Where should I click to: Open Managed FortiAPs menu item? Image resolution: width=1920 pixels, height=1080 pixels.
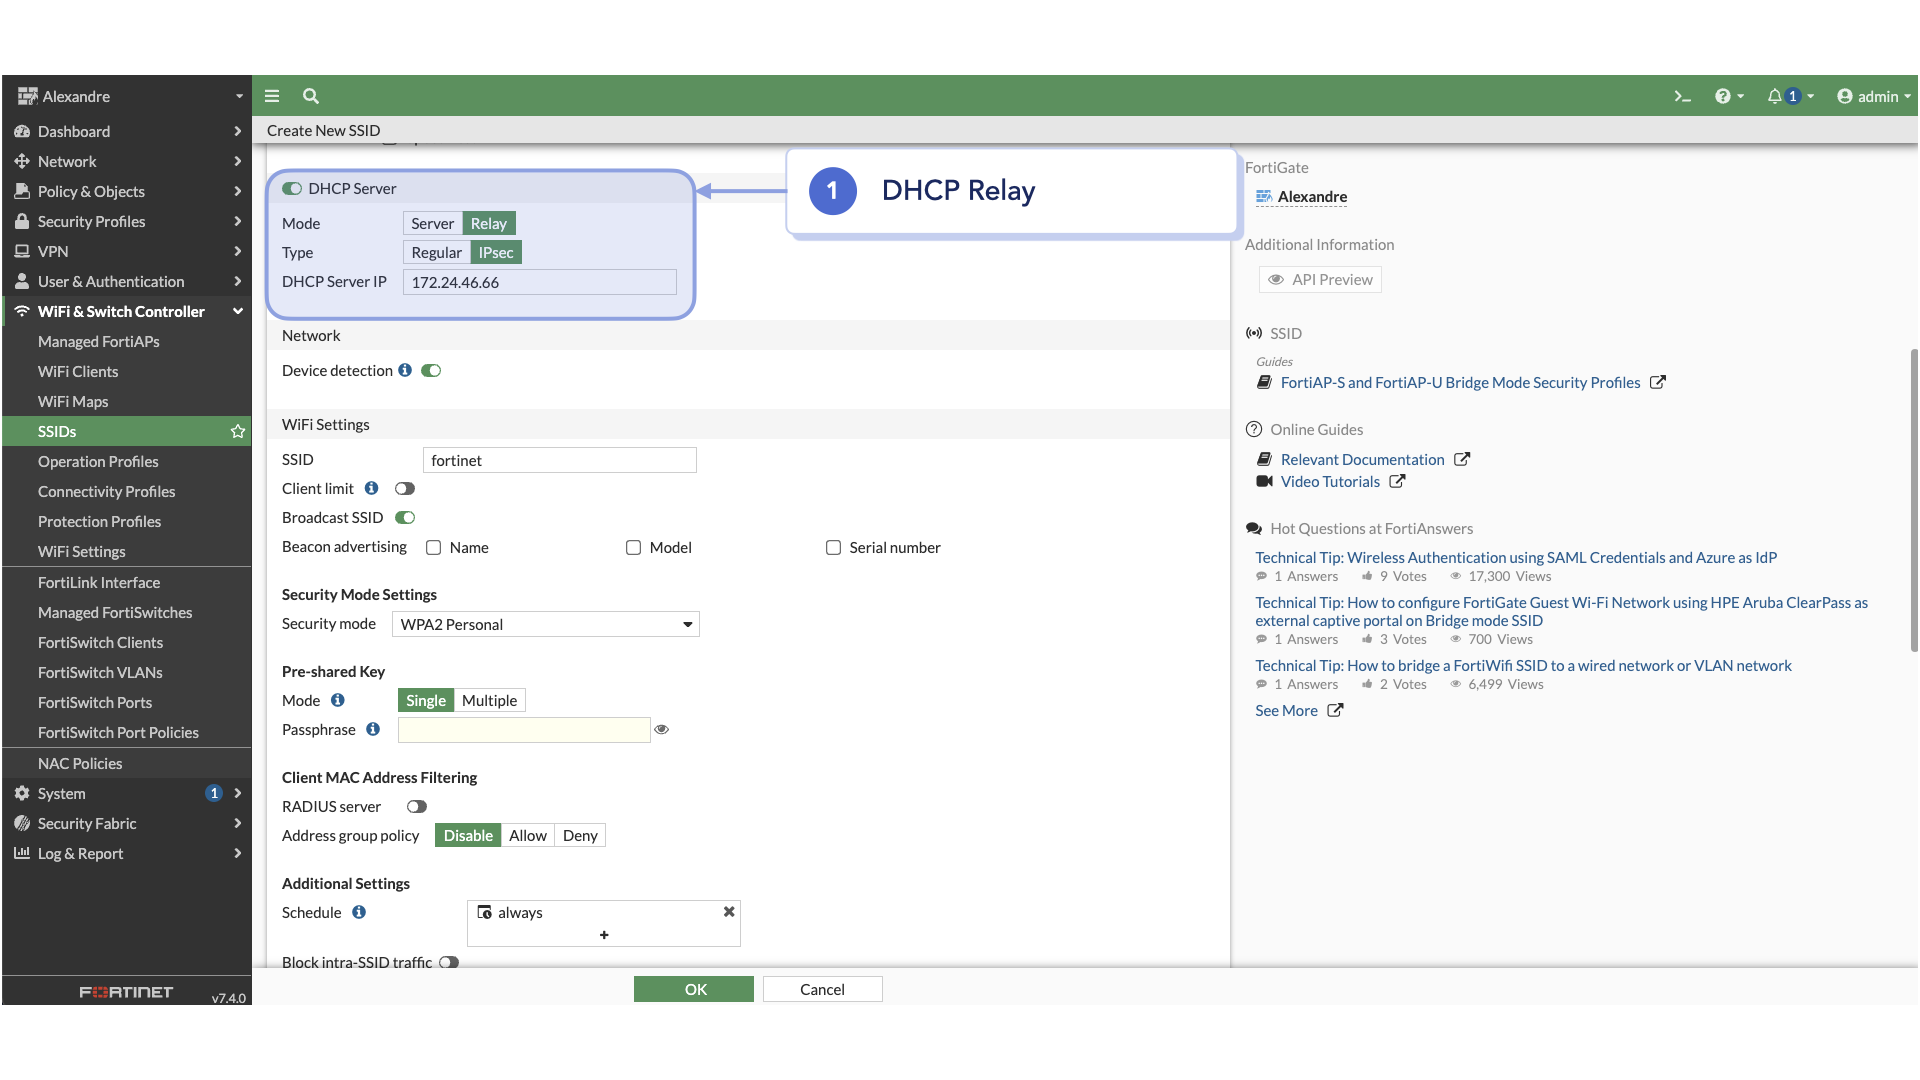click(99, 341)
